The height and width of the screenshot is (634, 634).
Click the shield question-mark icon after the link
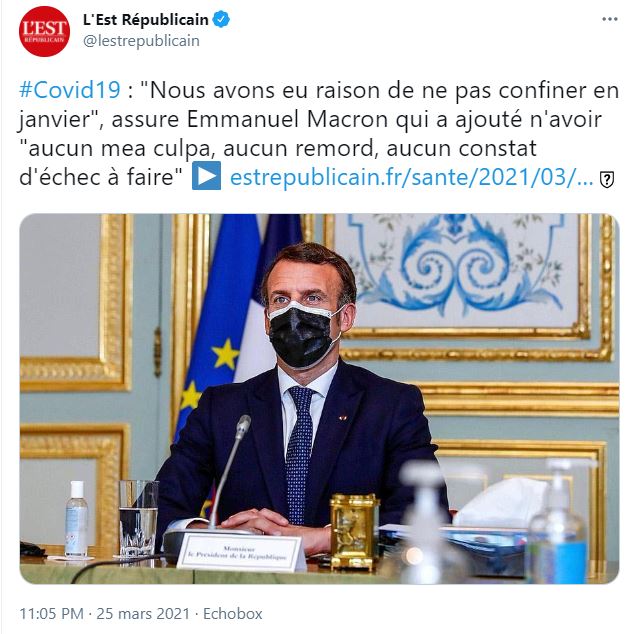click(x=607, y=179)
